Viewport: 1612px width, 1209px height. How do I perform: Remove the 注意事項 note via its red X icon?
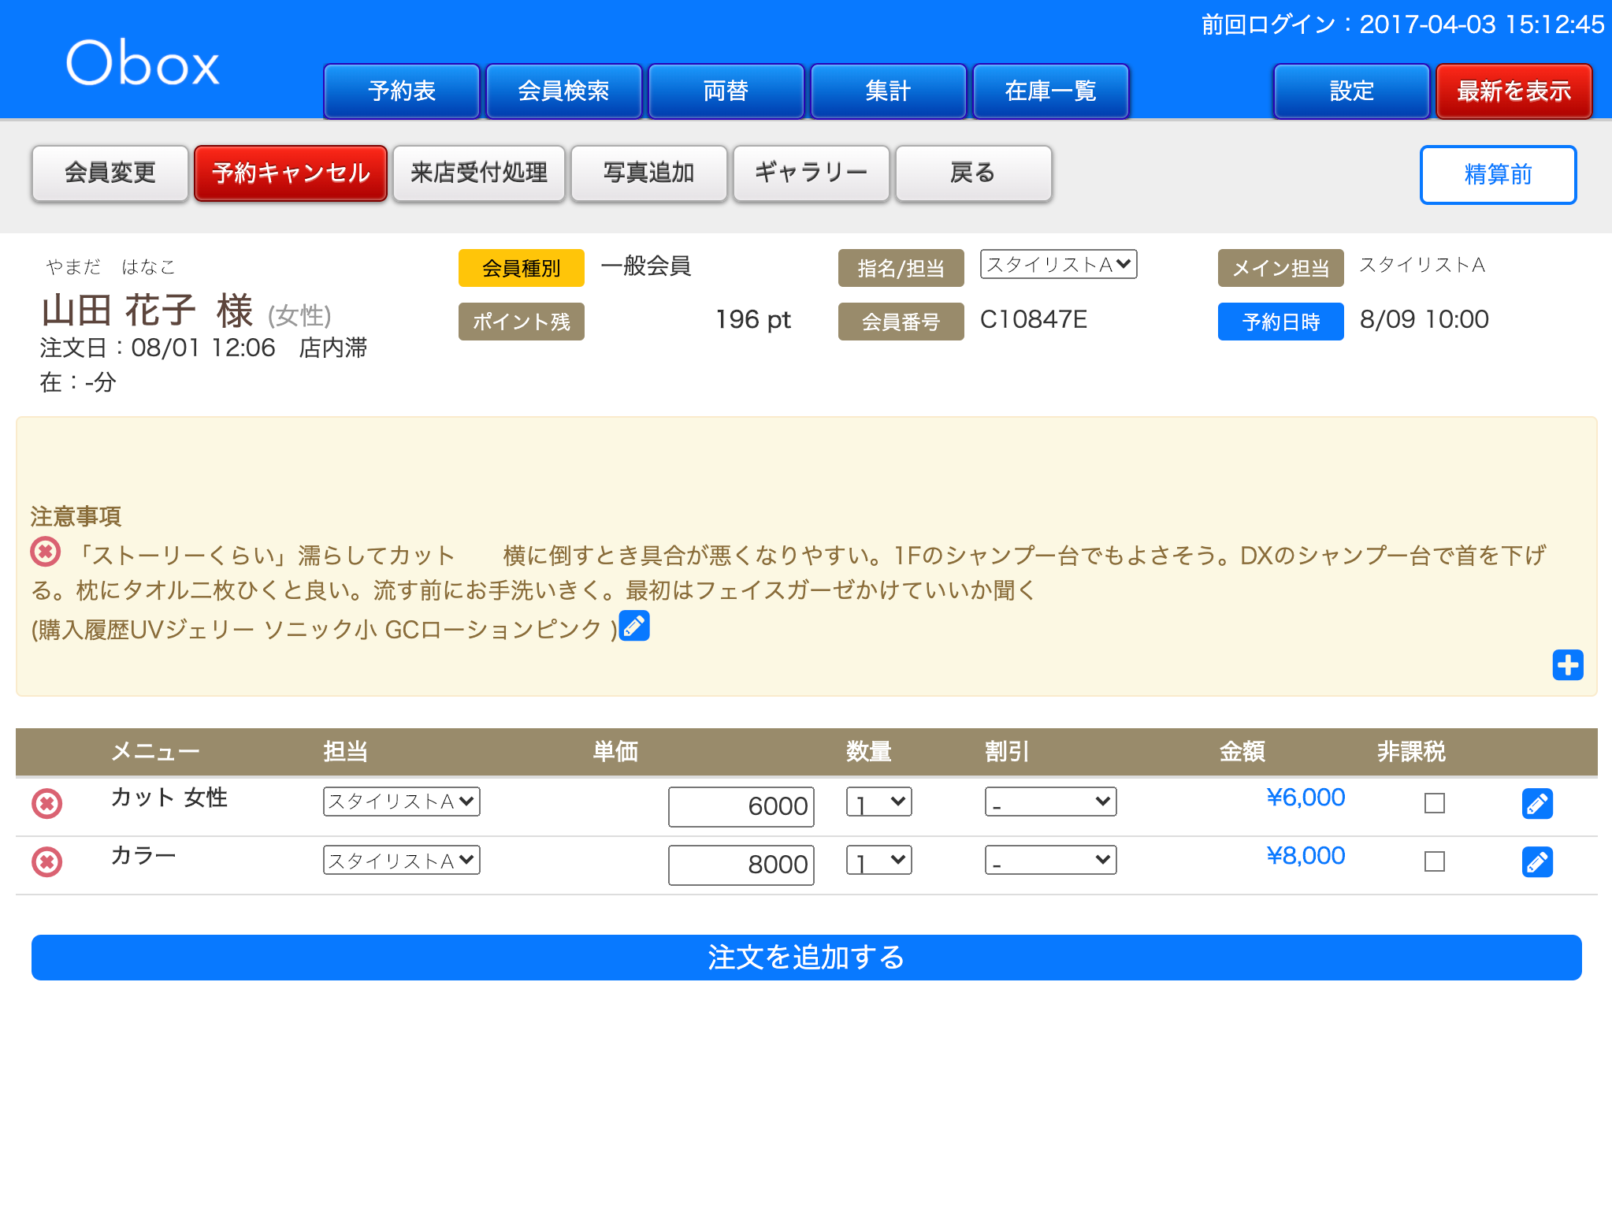pos(46,551)
